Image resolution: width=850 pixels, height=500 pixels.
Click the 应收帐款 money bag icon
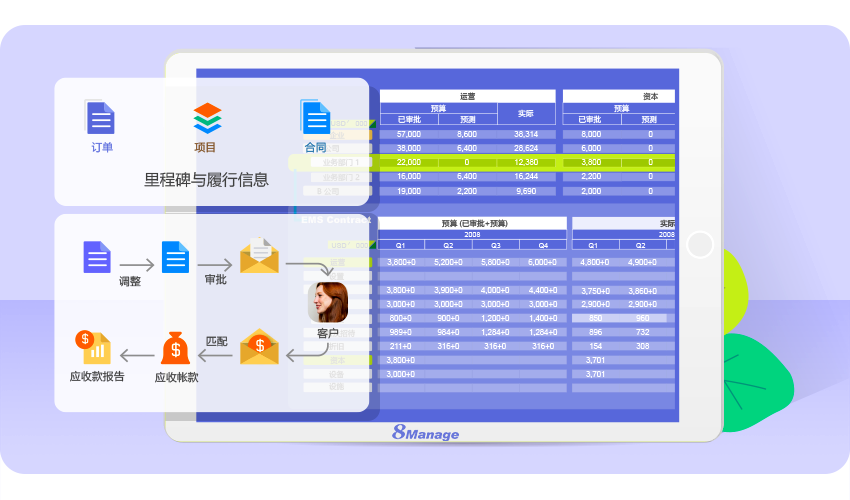176,348
